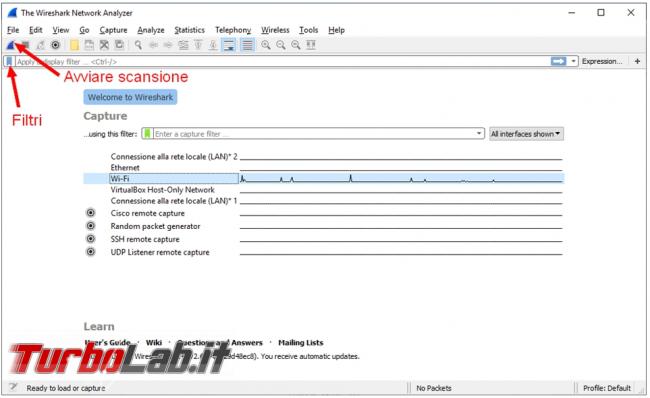This screenshot has width=650, height=398.
Task: Open the Statistics menu
Action: pos(189,30)
